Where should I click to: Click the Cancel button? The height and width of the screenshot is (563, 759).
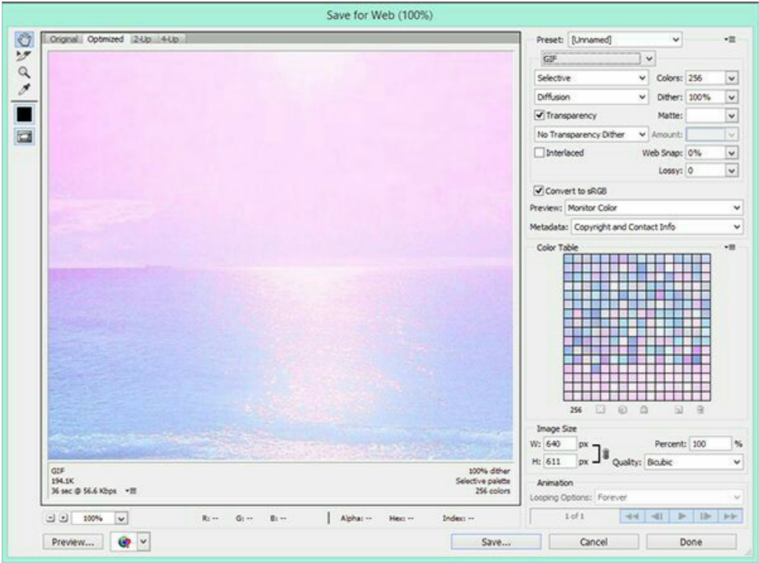tap(593, 541)
